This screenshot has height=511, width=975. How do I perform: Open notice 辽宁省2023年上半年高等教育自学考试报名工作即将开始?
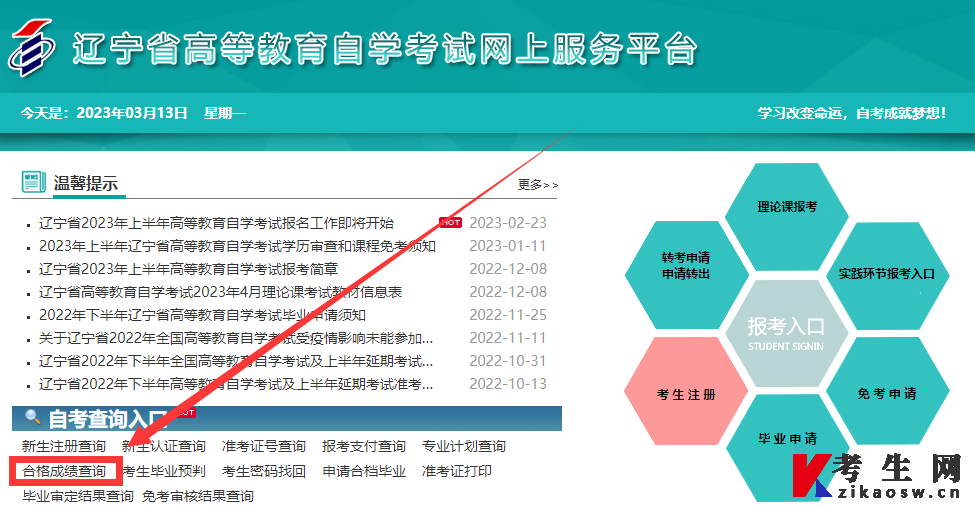coord(216,223)
